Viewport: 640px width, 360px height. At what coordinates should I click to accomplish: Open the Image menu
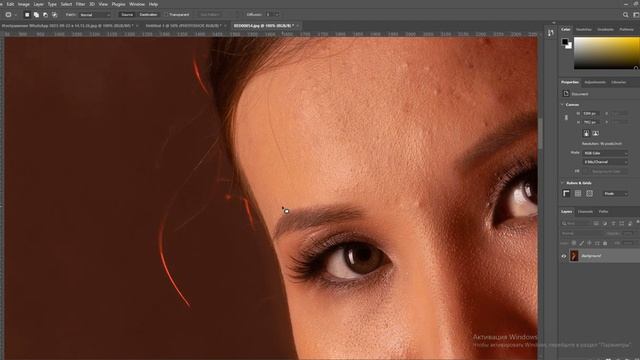click(24, 4)
